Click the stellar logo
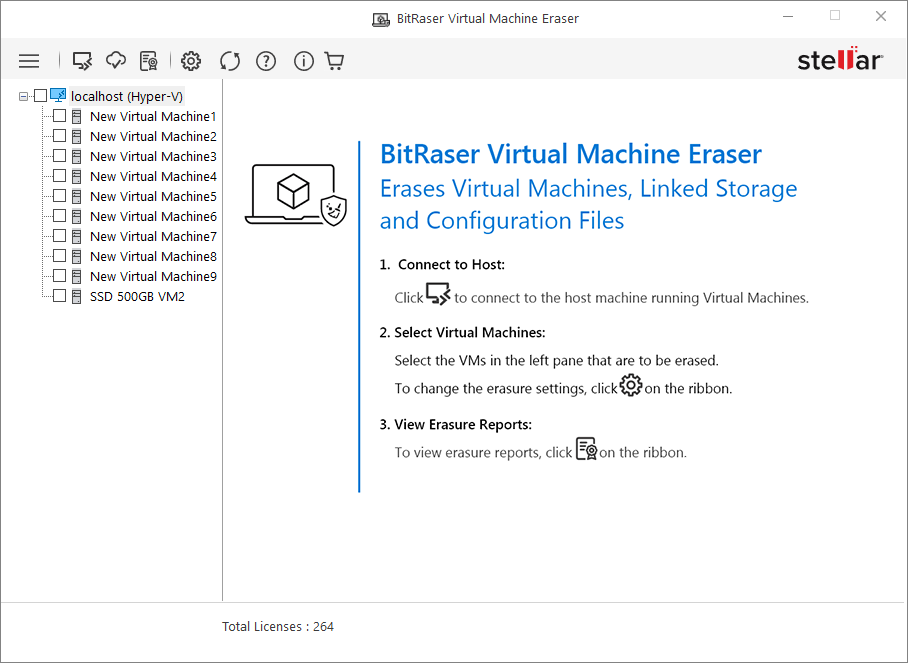The image size is (908, 663). [x=840, y=58]
